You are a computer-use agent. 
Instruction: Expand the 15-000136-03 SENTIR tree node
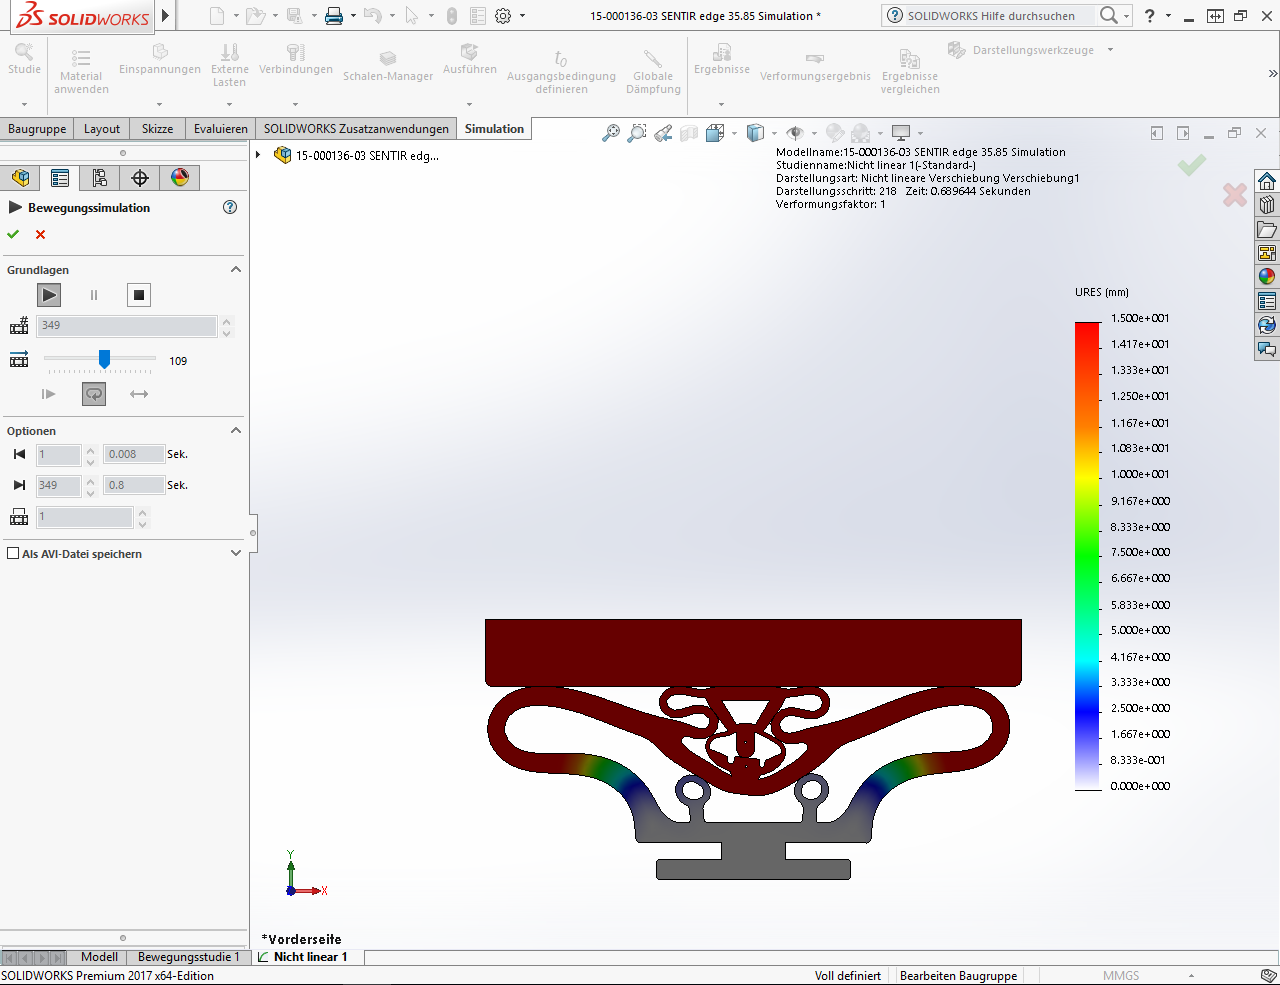click(x=259, y=155)
